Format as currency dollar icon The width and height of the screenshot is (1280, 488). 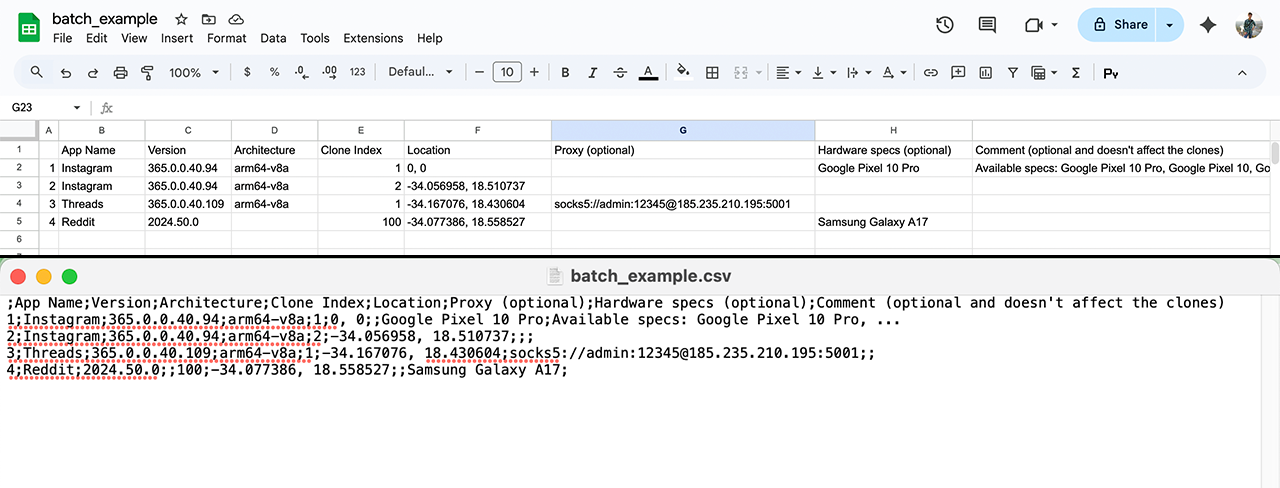pos(247,72)
